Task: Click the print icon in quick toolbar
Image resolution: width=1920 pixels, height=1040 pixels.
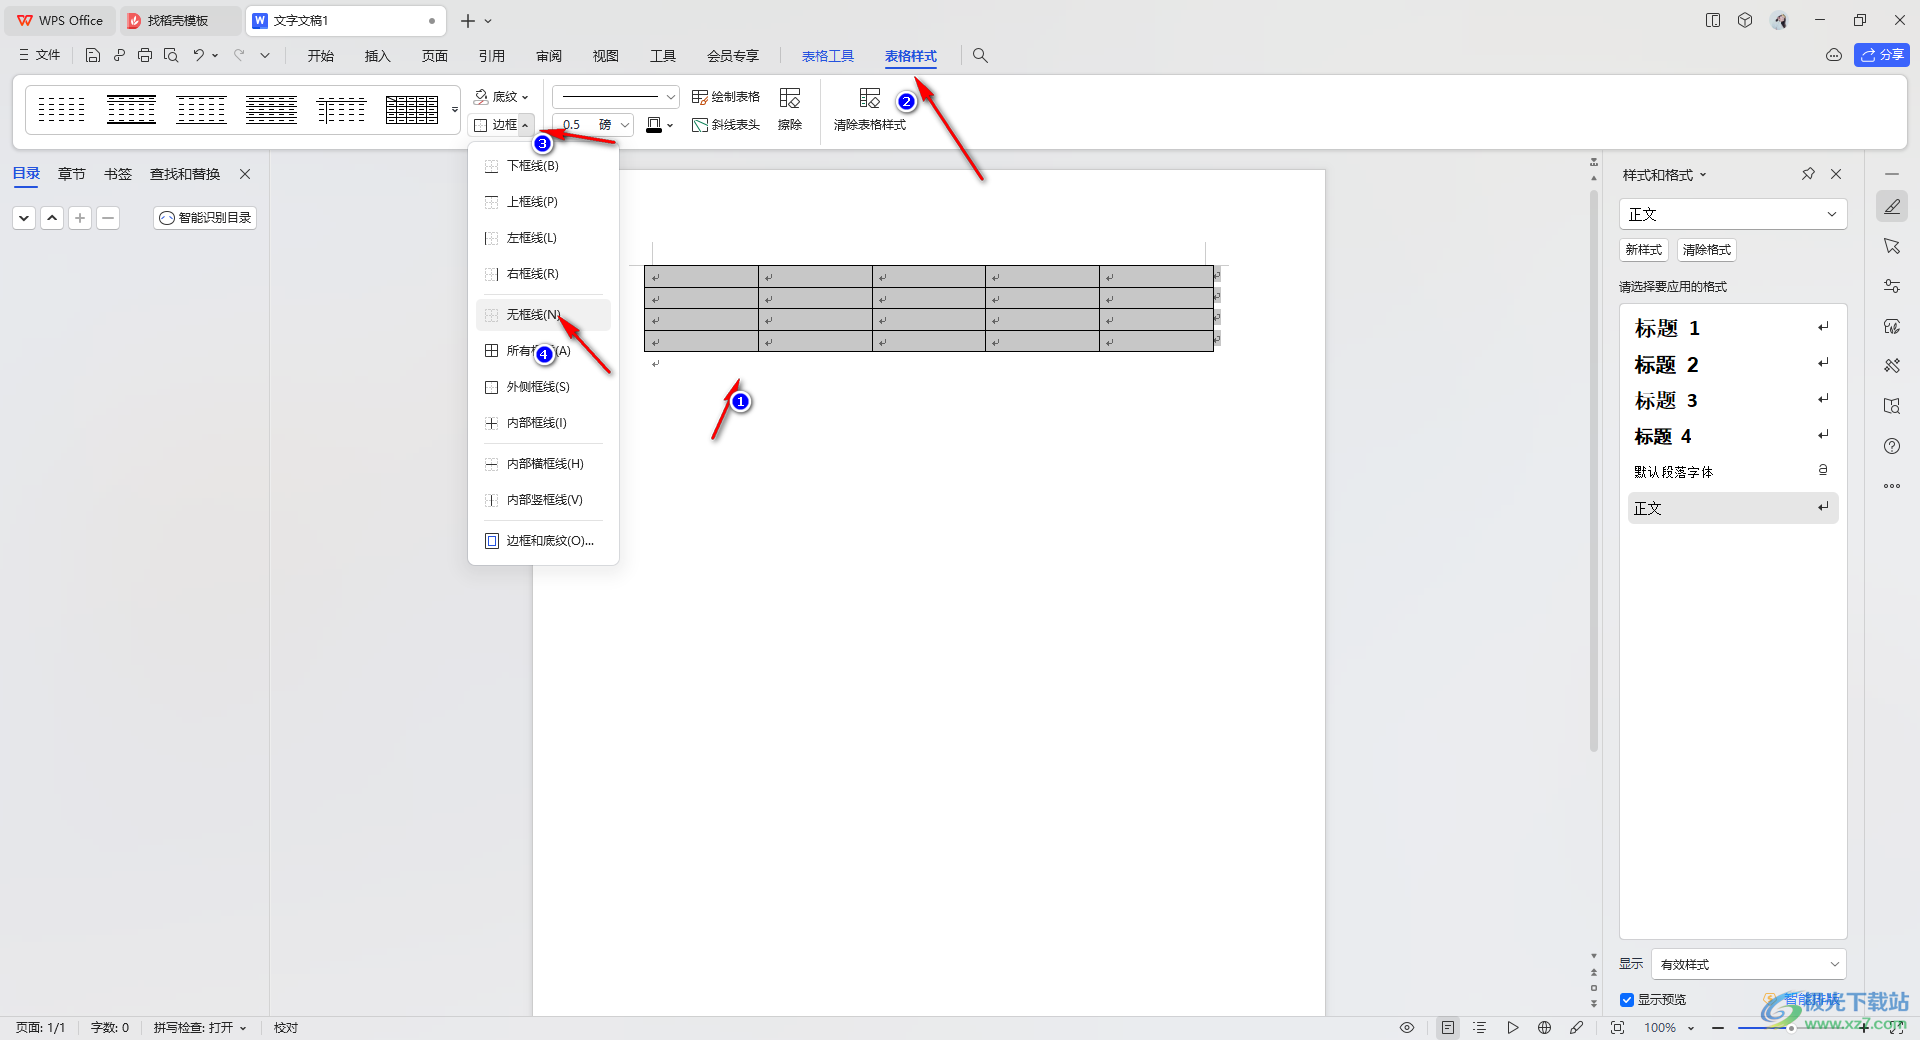Action: click(x=145, y=56)
